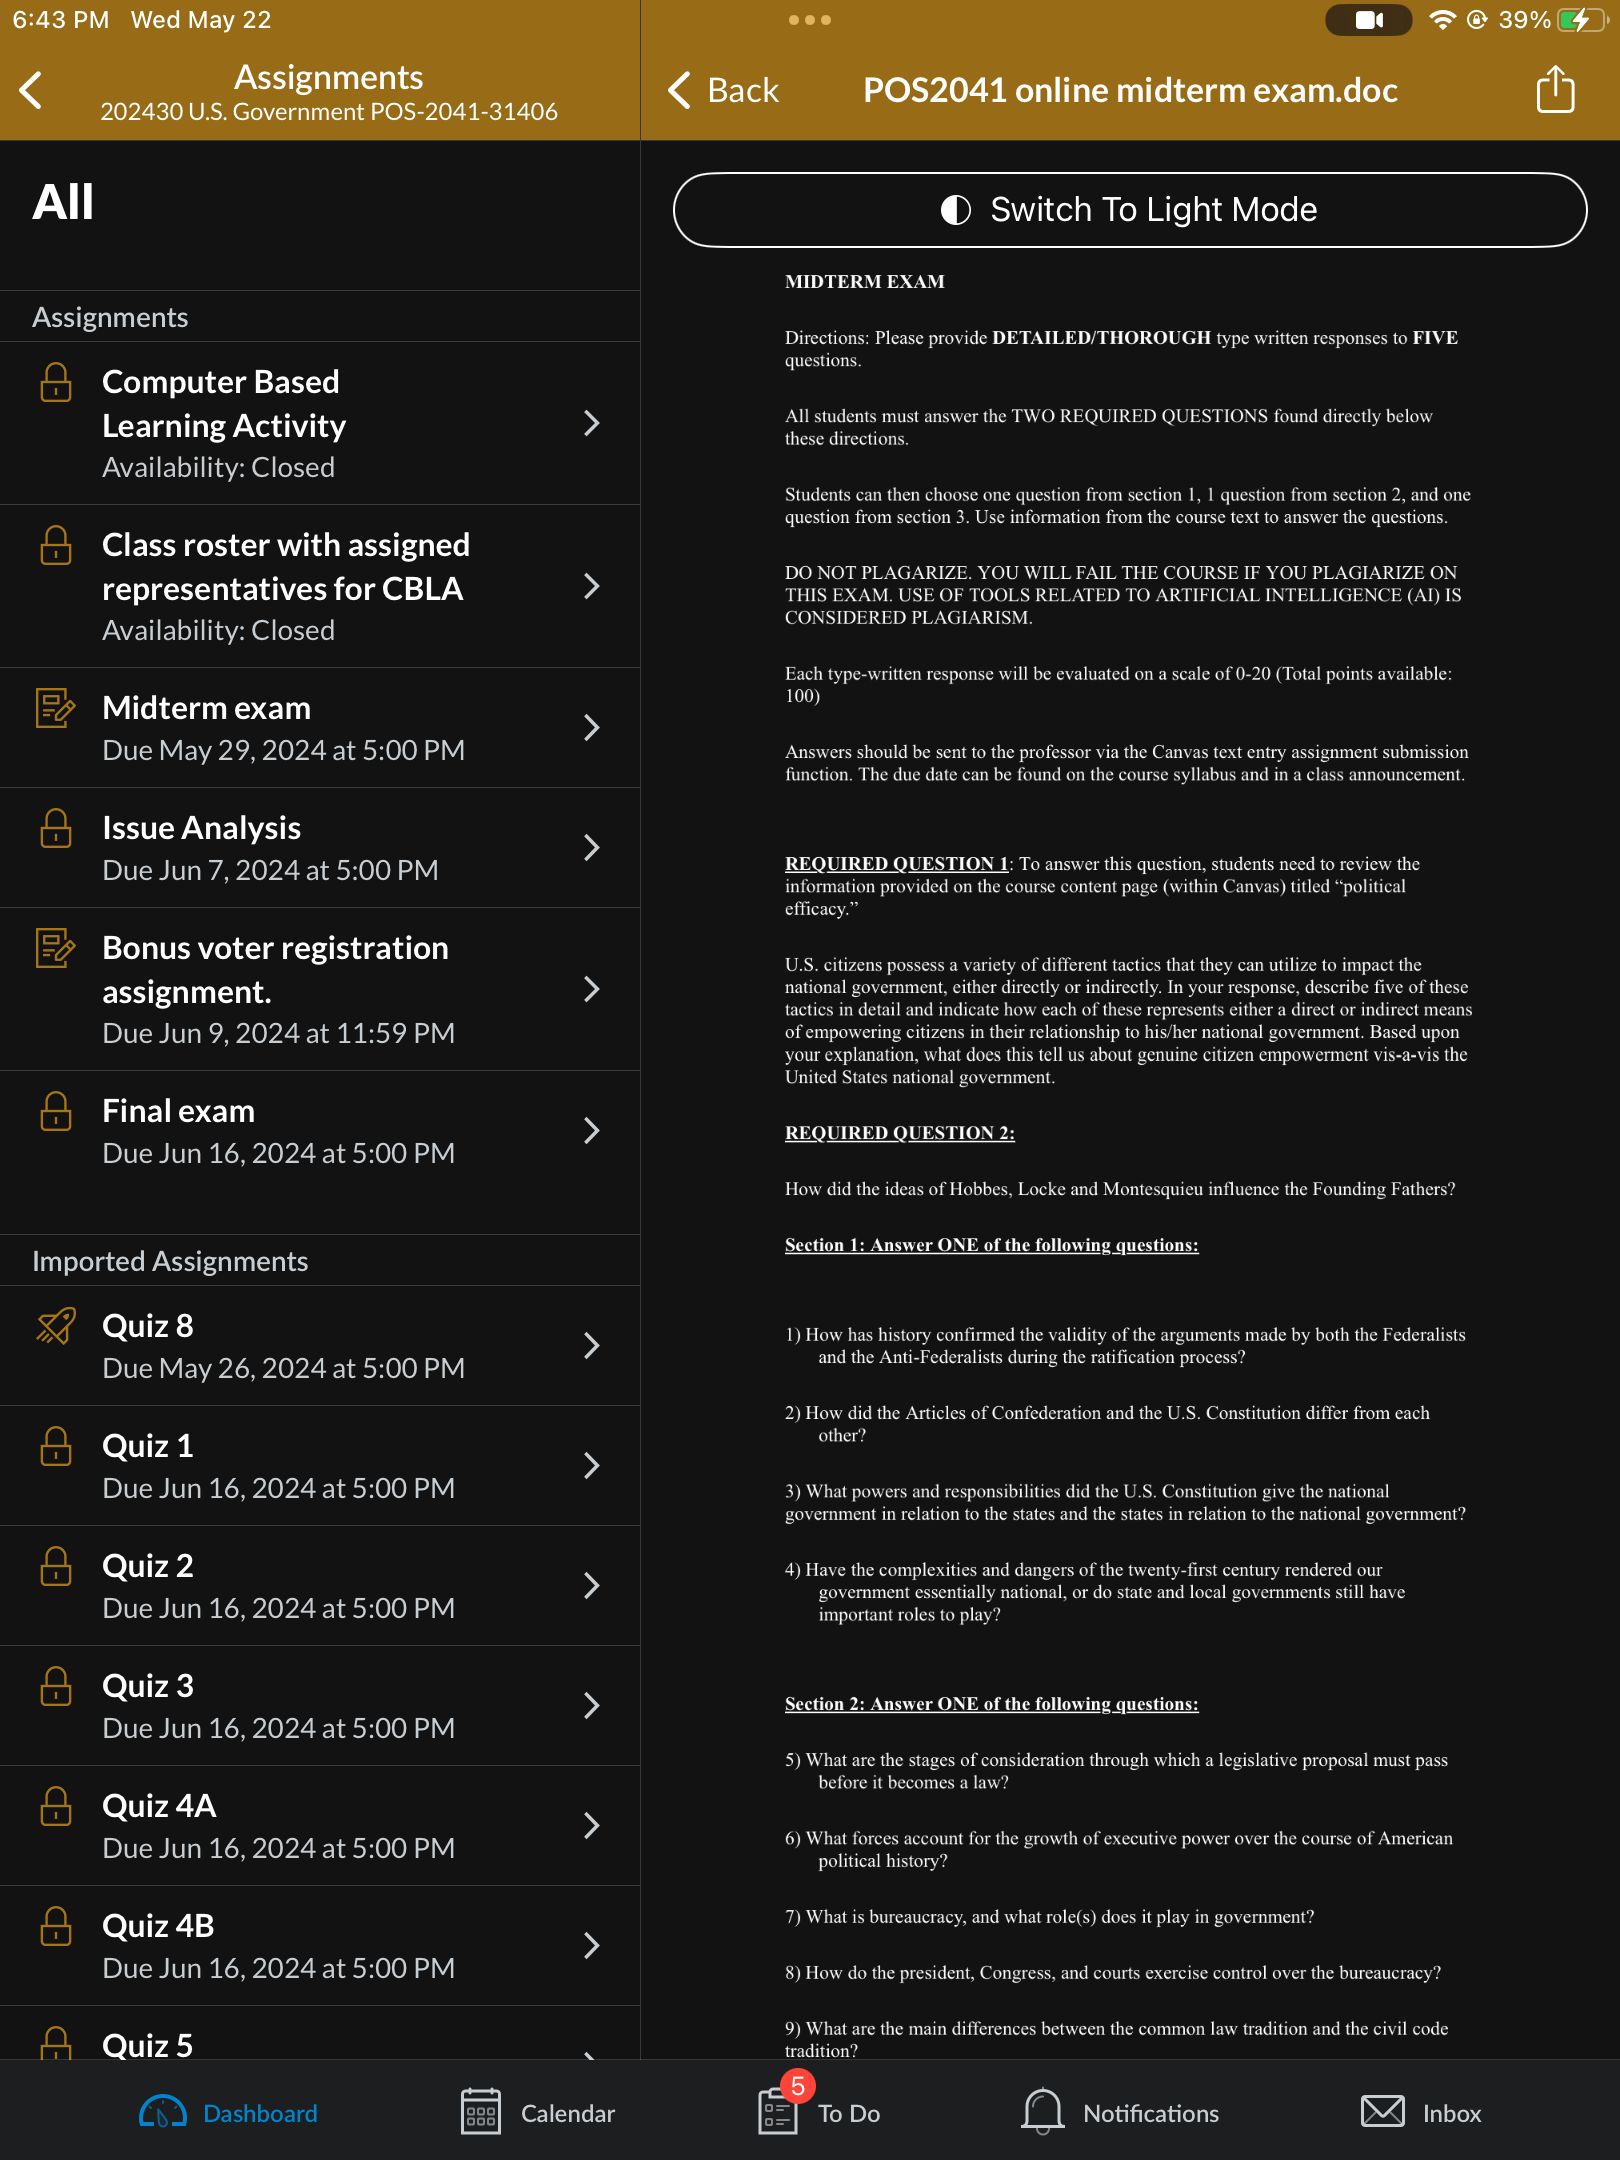Tap the lock icon beside Issue Analysis

click(56, 828)
